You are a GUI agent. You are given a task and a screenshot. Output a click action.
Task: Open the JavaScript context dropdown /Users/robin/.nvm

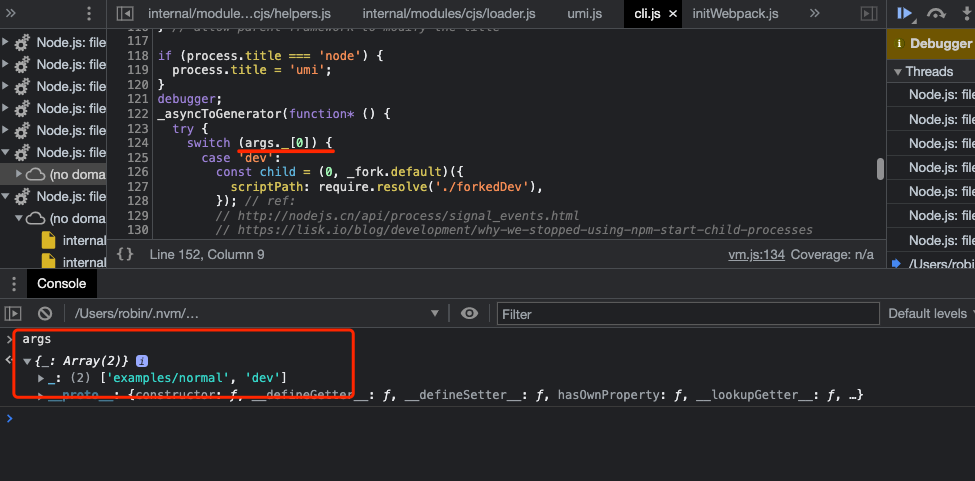tap(257, 314)
